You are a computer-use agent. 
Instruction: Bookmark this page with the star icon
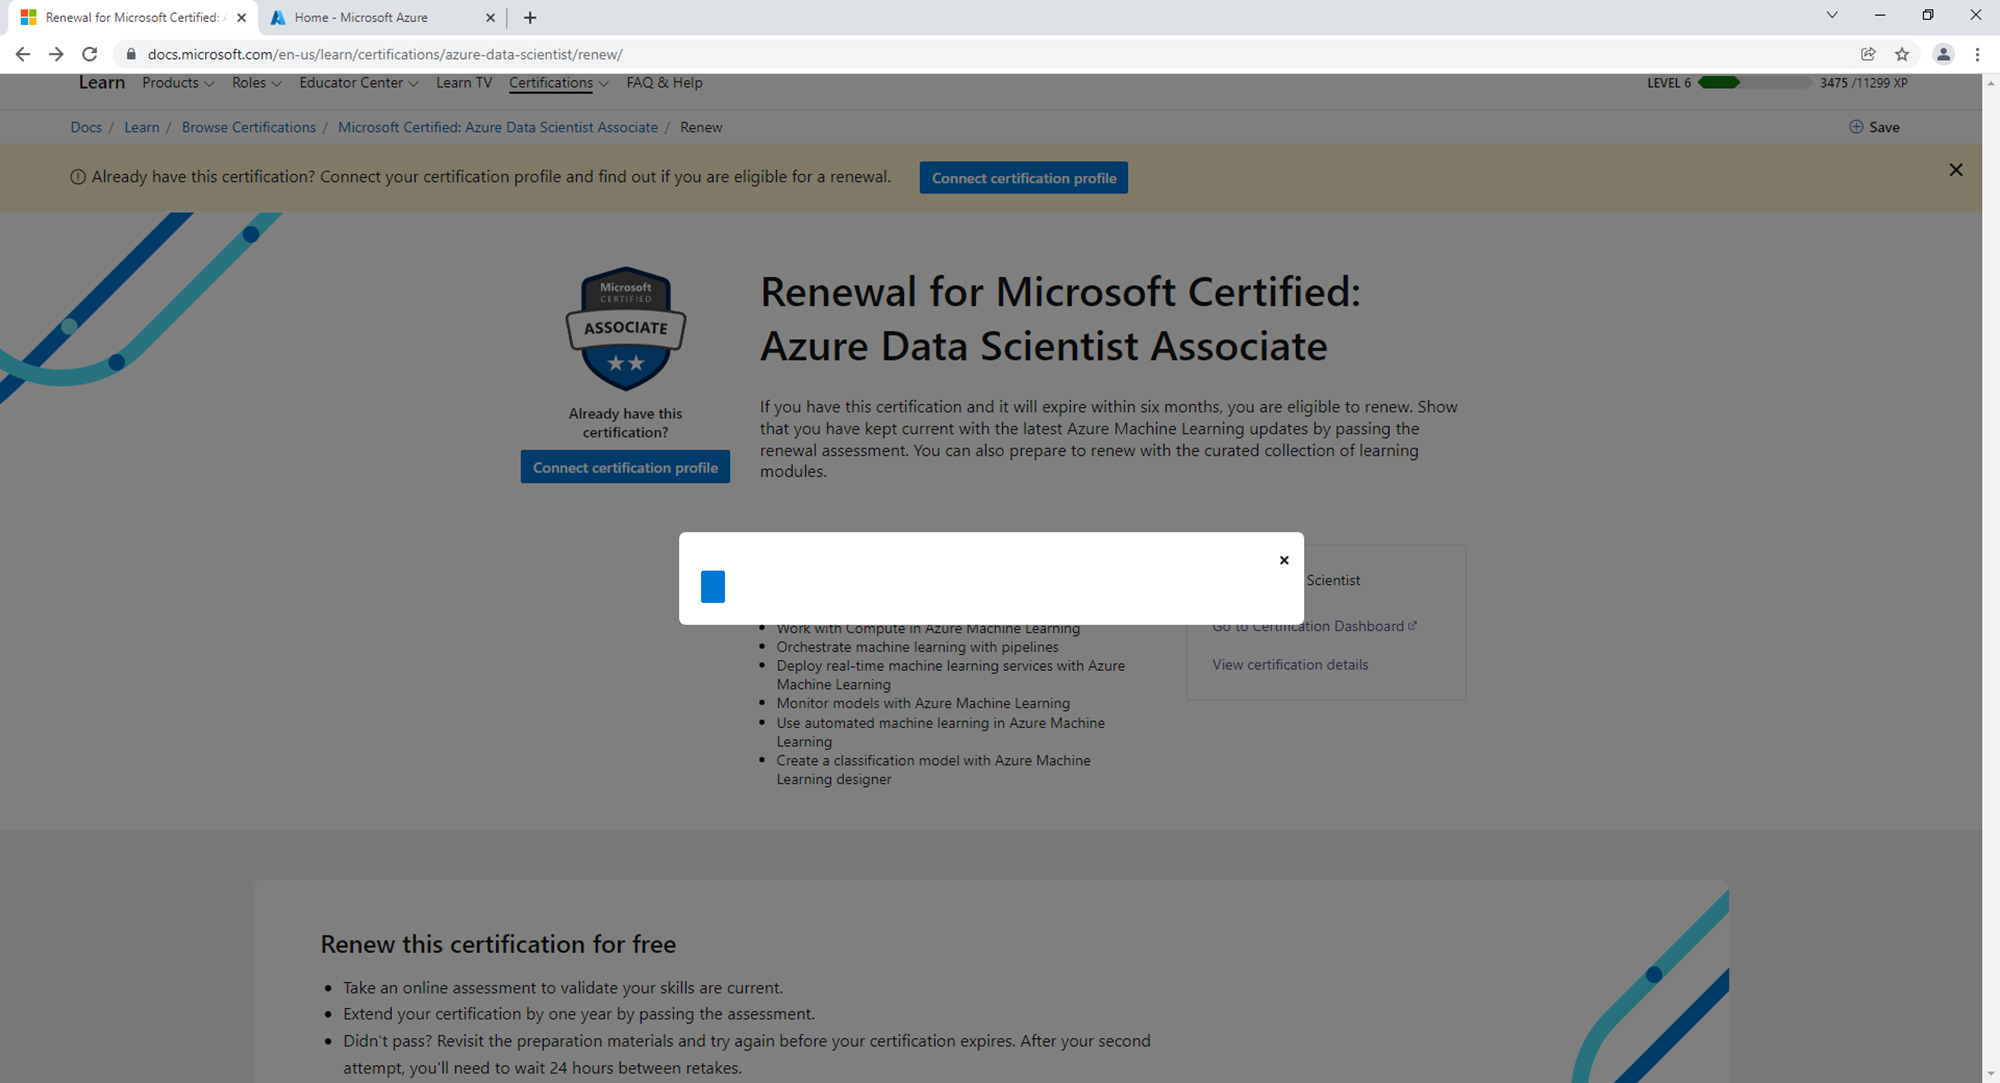[x=1902, y=54]
